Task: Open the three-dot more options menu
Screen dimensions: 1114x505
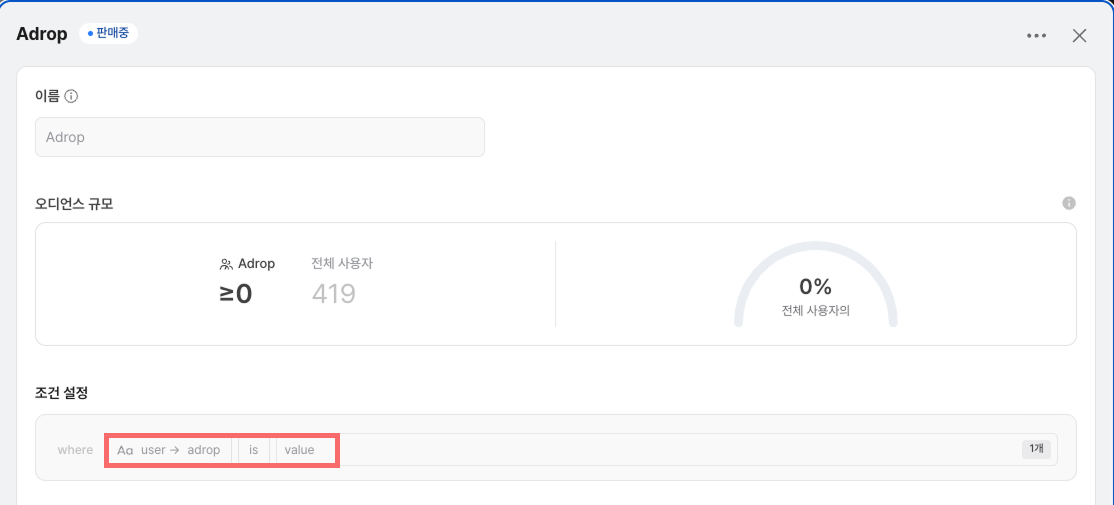Action: click(1036, 36)
